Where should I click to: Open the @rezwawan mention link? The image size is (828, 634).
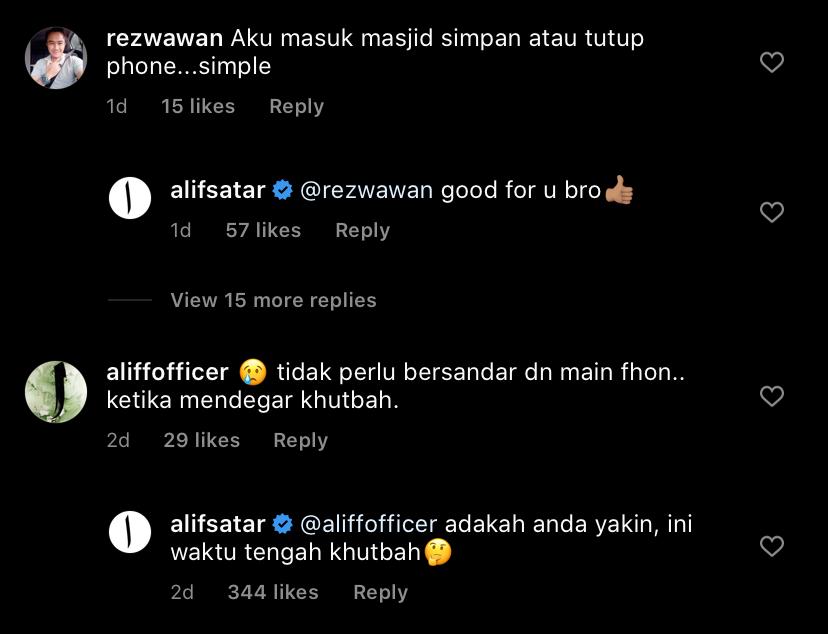coord(366,191)
